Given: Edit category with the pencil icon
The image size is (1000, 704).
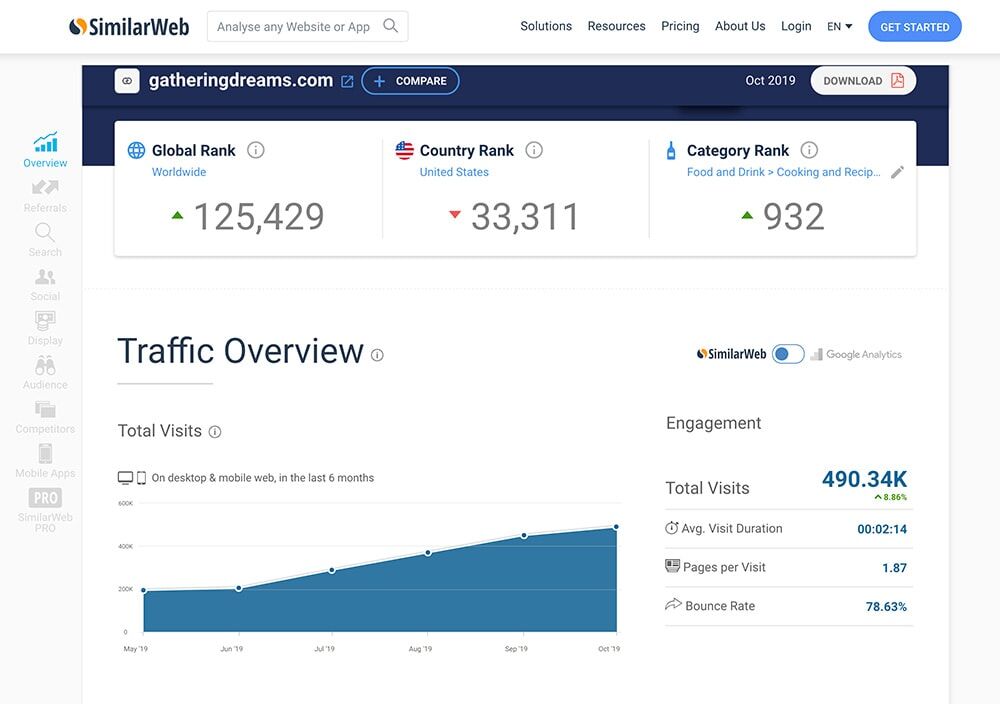Looking at the screenshot, I should click(897, 172).
